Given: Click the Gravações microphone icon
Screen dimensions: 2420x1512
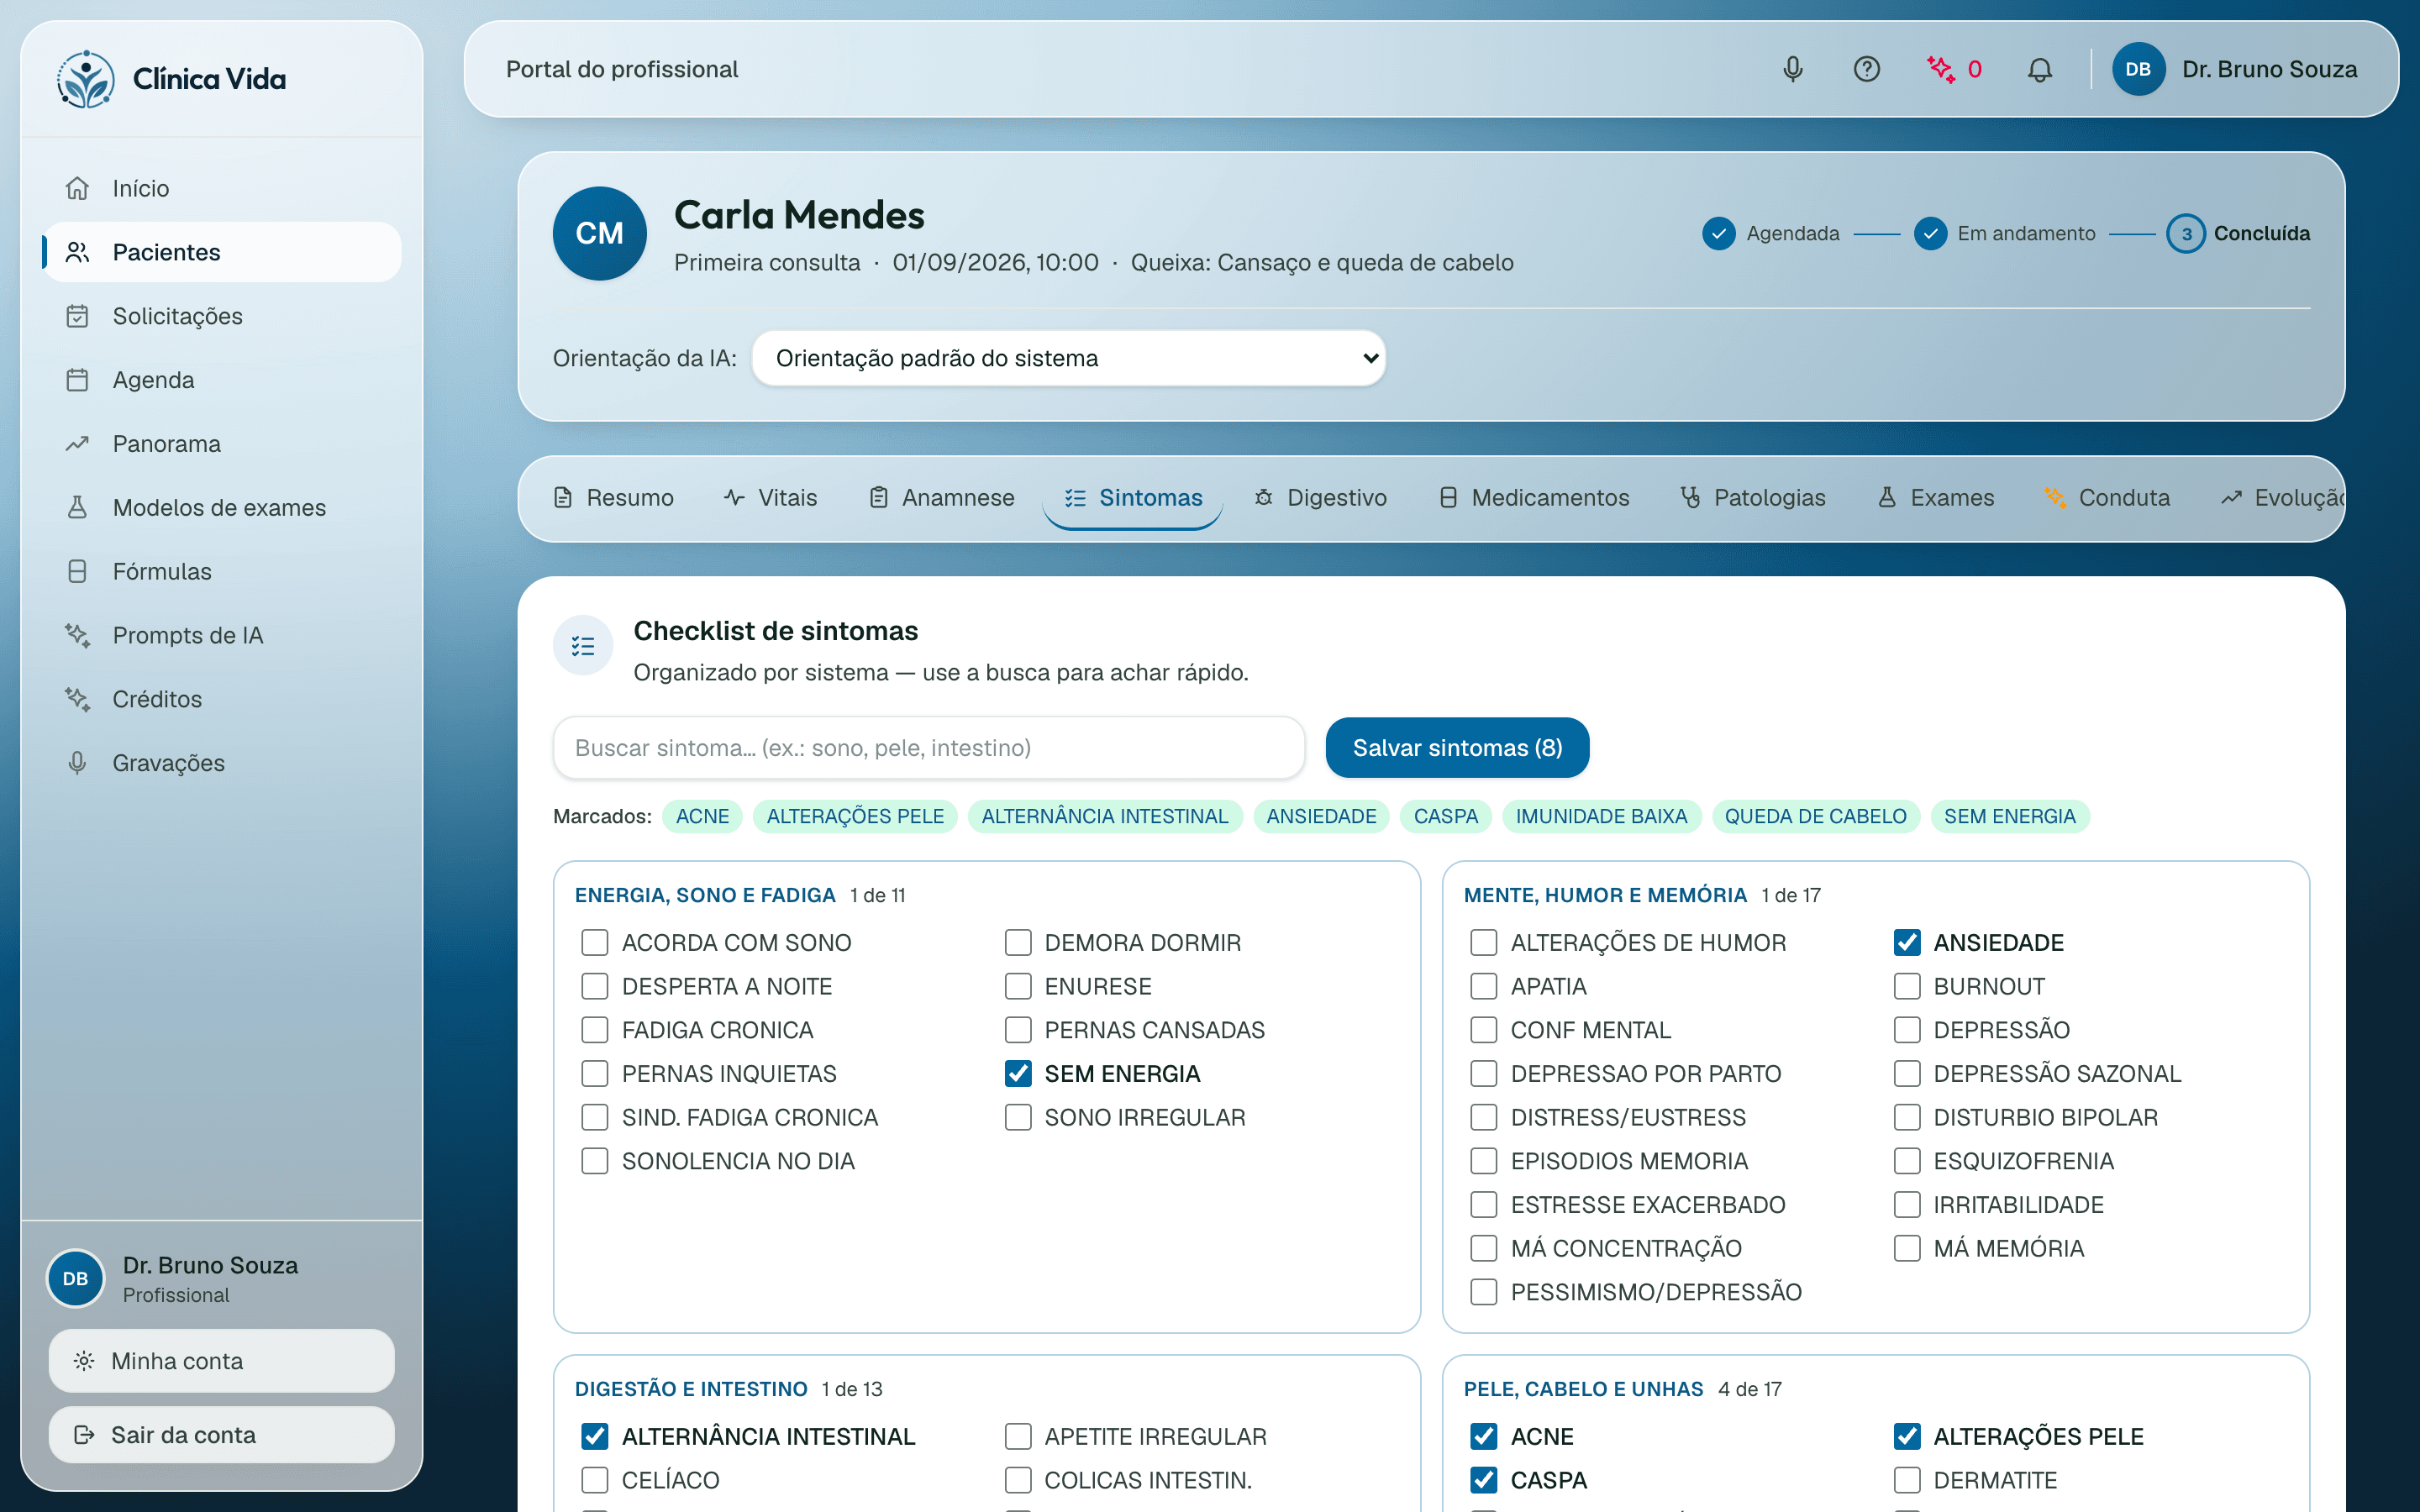Looking at the screenshot, I should (77, 763).
